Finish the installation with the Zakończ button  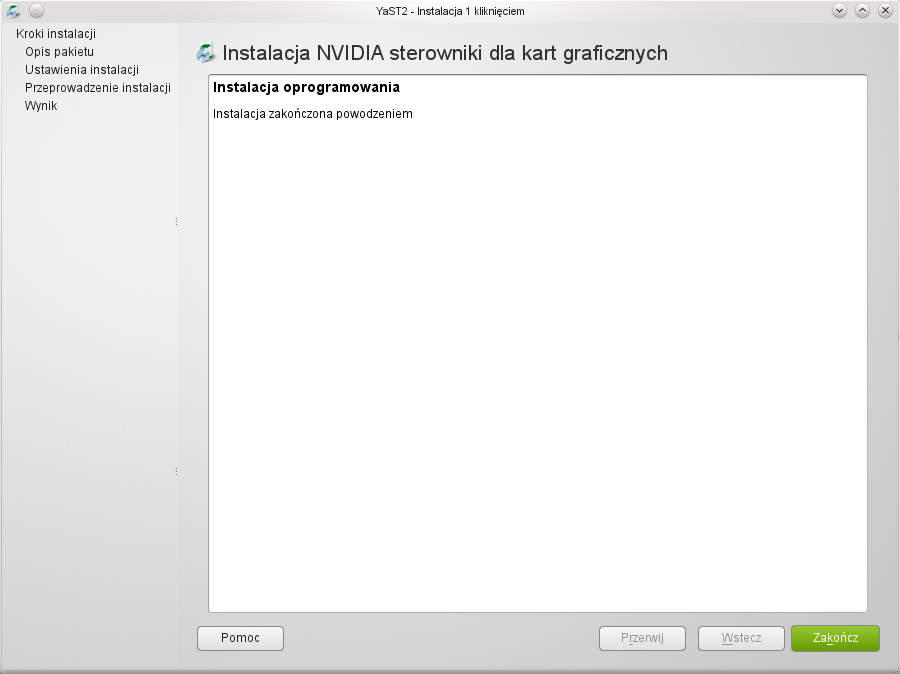point(835,638)
